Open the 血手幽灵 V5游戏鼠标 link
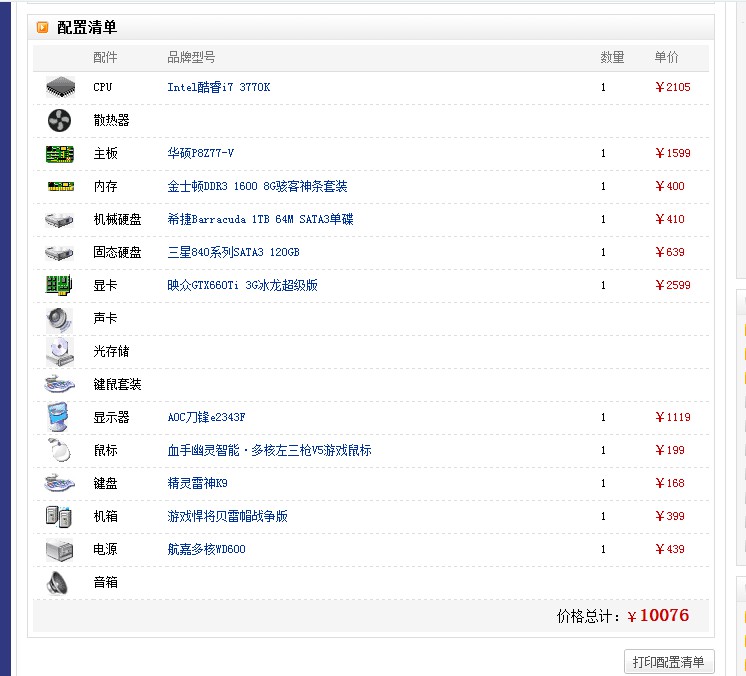746x676 pixels. pyautogui.click(x=269, y=450)
